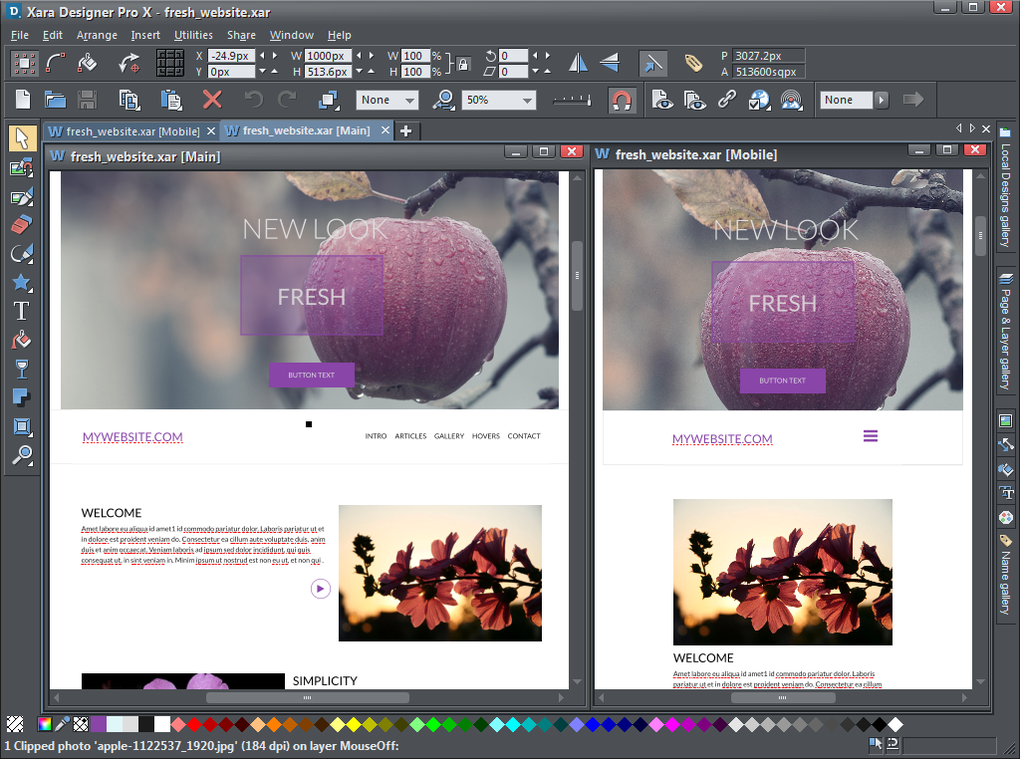Open the File menu
Image resolution: width=1020 pixels, height=759 pixels.
(x=20, y=35)
